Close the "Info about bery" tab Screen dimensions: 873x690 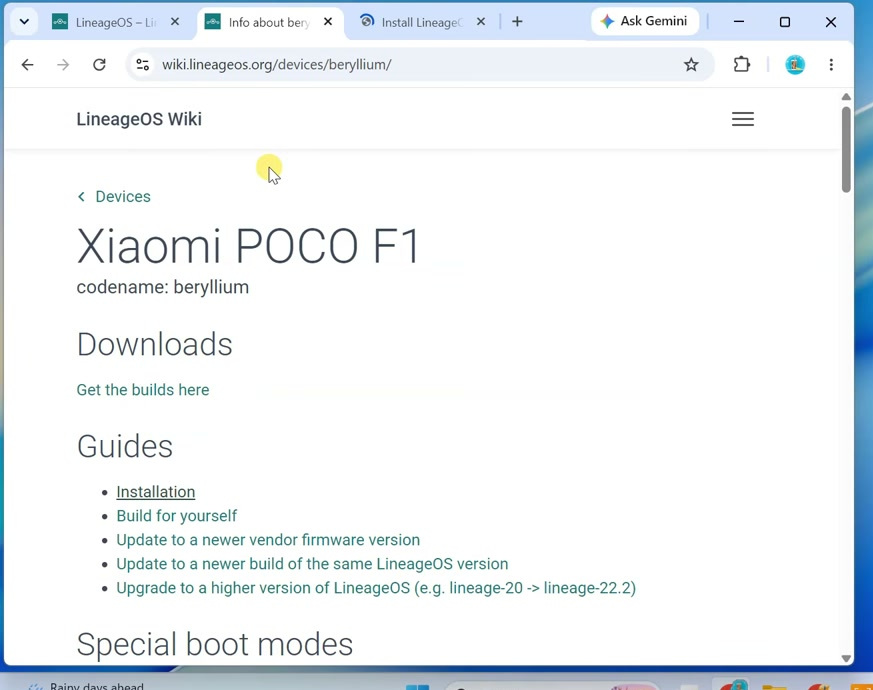328,22
